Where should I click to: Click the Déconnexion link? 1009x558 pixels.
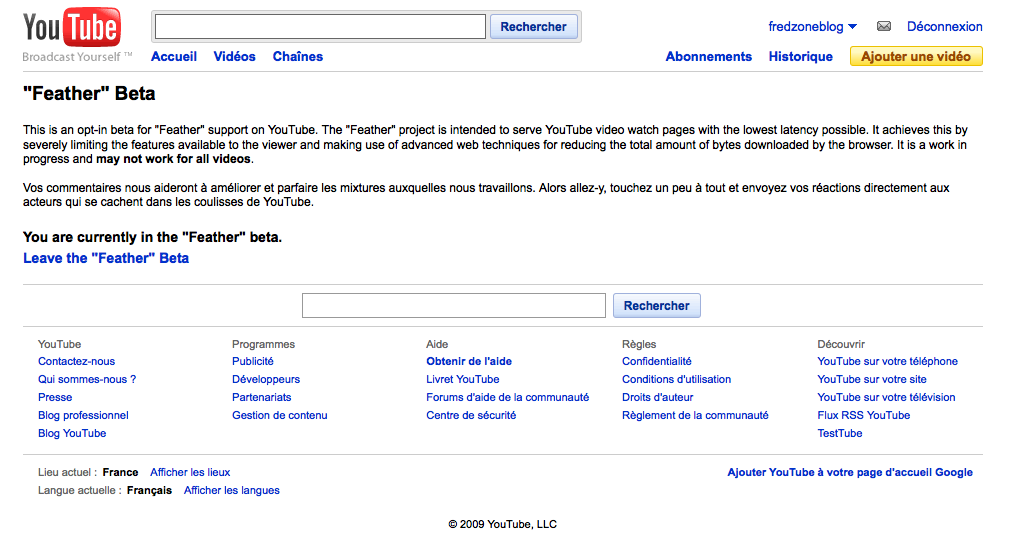(944, 26)
